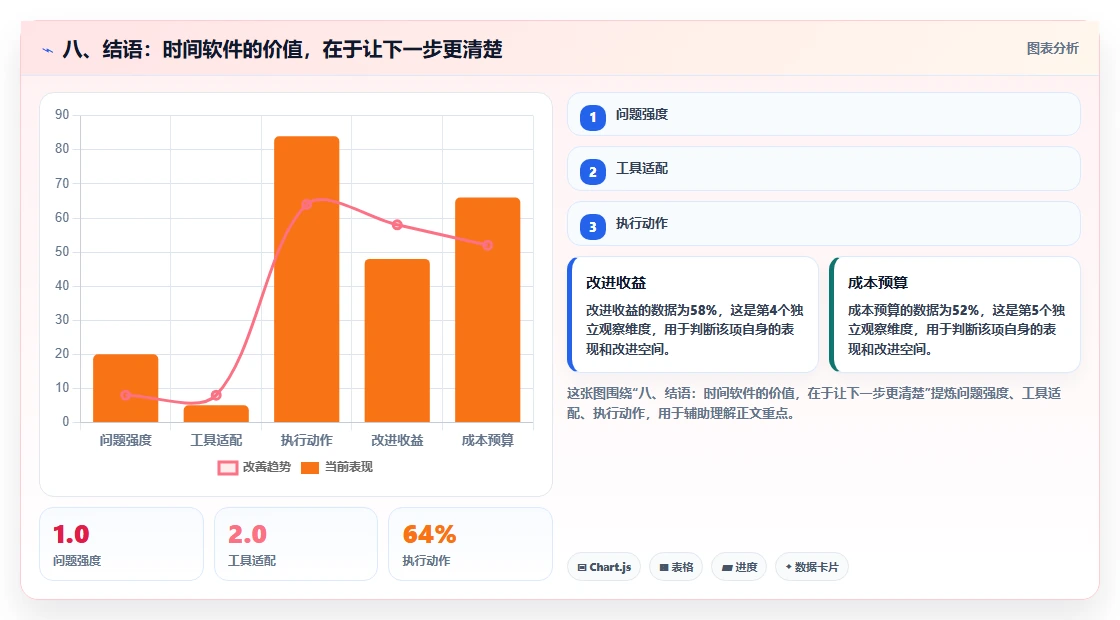This screenshot has width=1120, height=620.
Task: Click the 成本预算 info card heading
Action: (878, 283)
